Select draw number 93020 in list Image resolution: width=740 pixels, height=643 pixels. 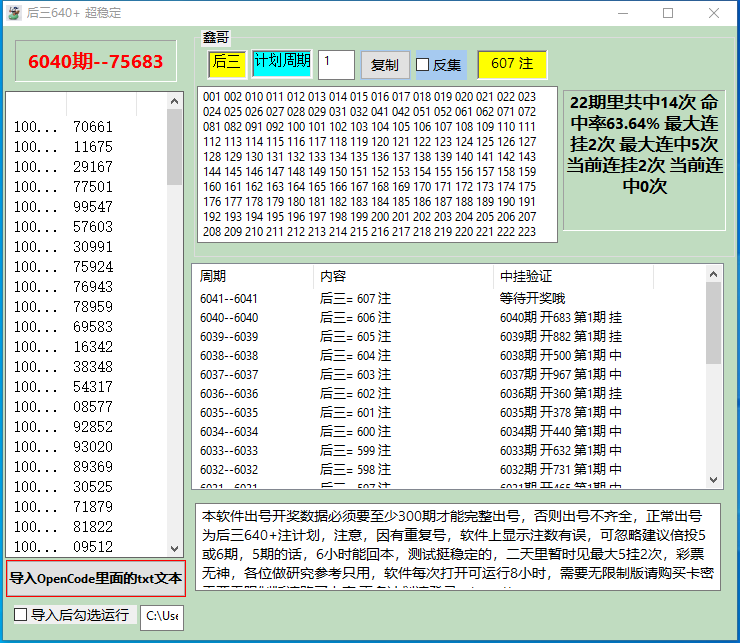[93, 447]
